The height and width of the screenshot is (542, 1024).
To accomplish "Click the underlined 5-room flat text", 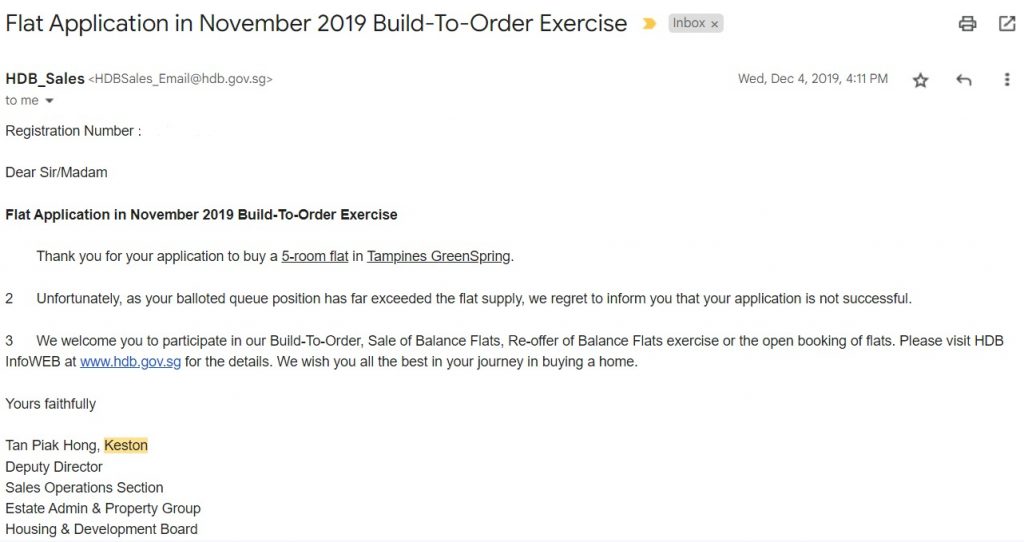I will [x=315, y=257].
